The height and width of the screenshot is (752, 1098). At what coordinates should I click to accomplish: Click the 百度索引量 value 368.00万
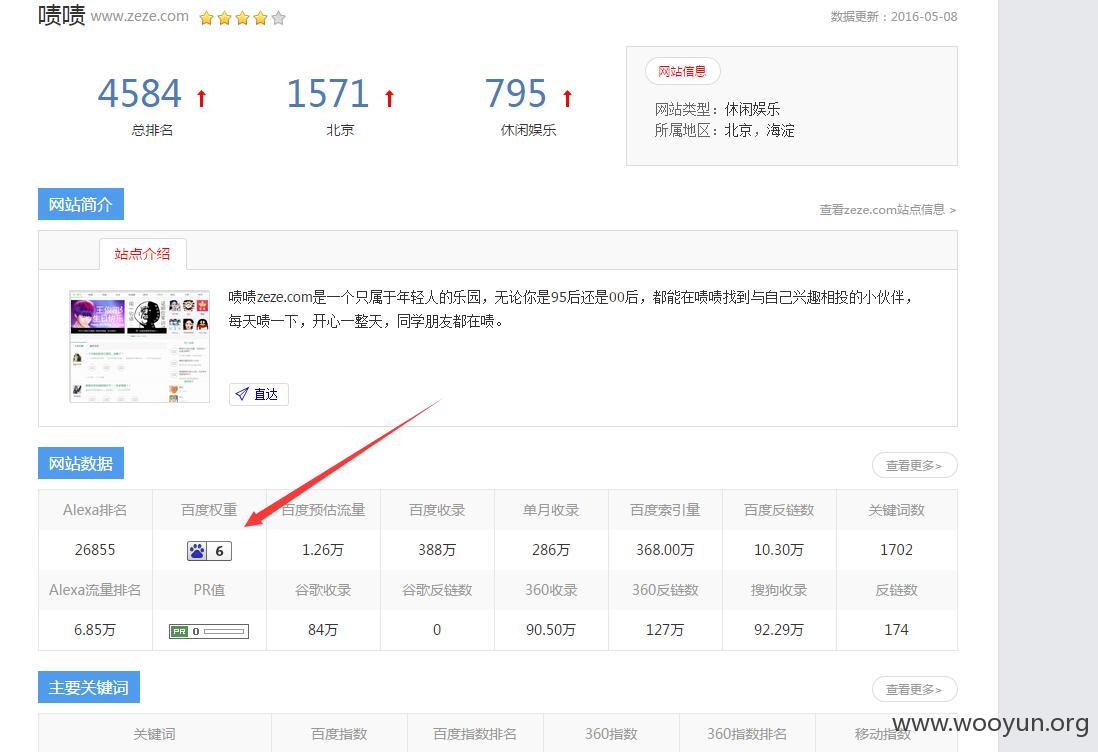click(x=665, y=550)
